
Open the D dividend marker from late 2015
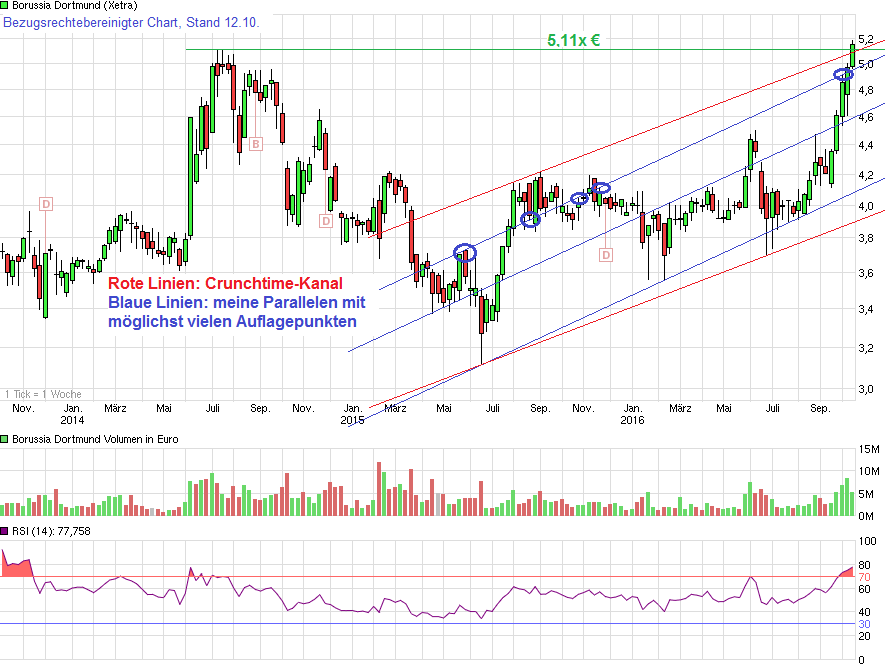point(606,255)
